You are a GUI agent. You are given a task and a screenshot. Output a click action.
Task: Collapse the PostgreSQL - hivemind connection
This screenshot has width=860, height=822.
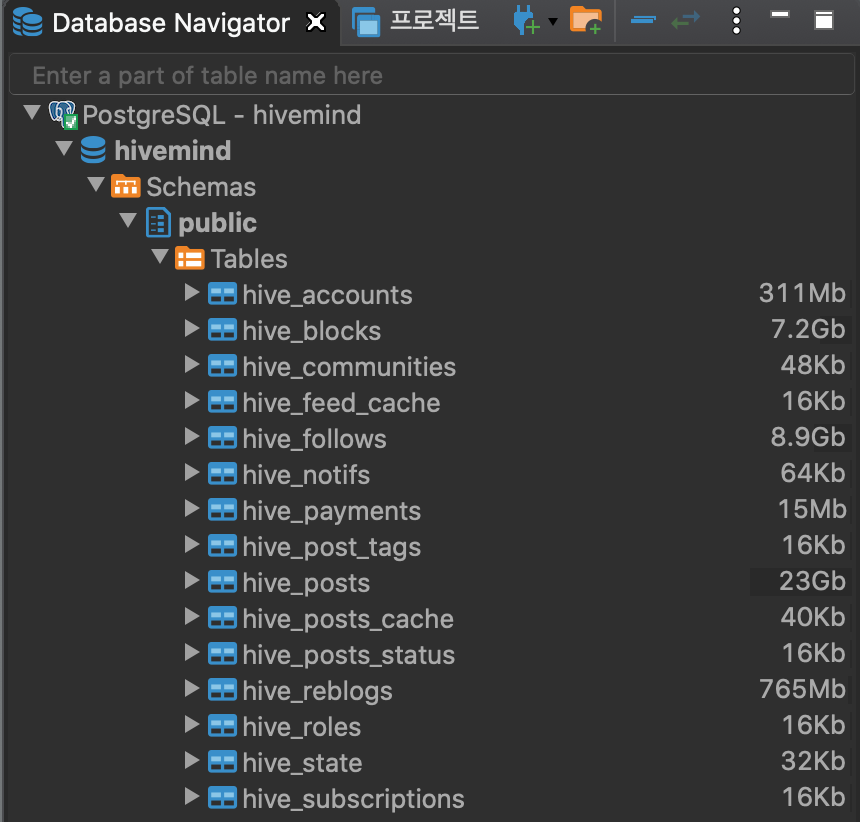tap(32, 112)
